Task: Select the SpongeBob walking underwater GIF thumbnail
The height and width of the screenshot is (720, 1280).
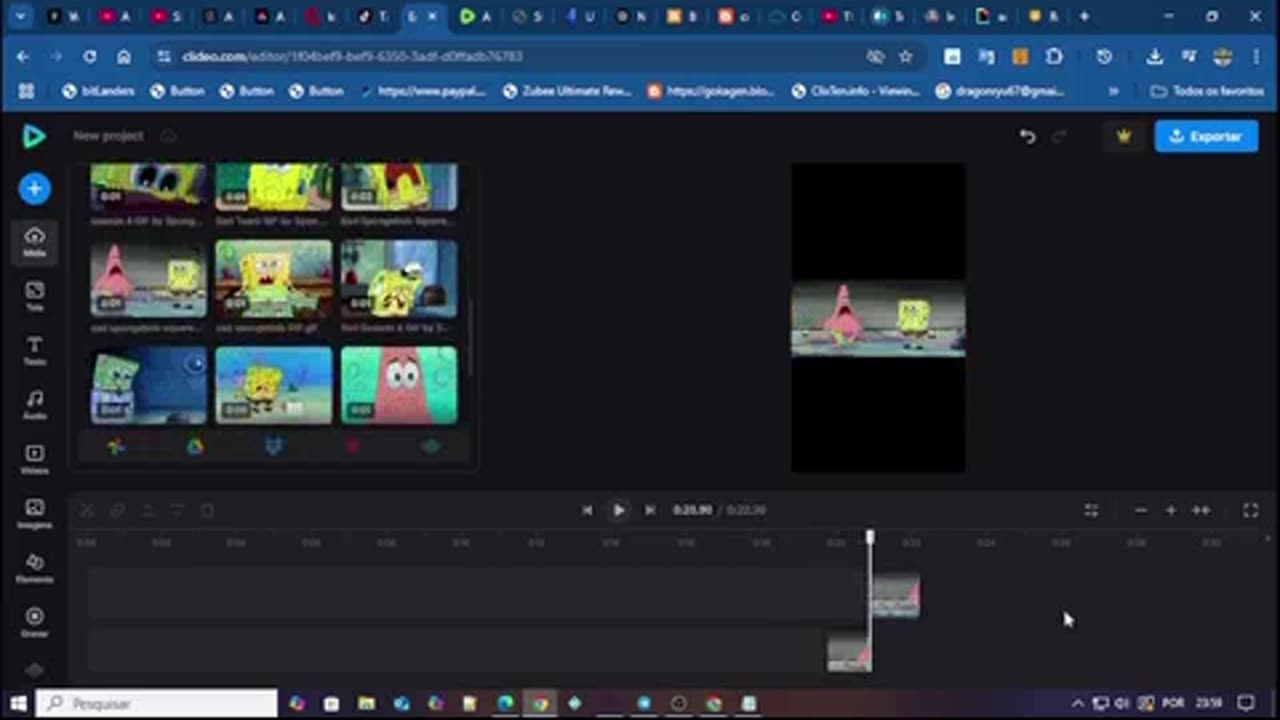Action: [273, 385]
